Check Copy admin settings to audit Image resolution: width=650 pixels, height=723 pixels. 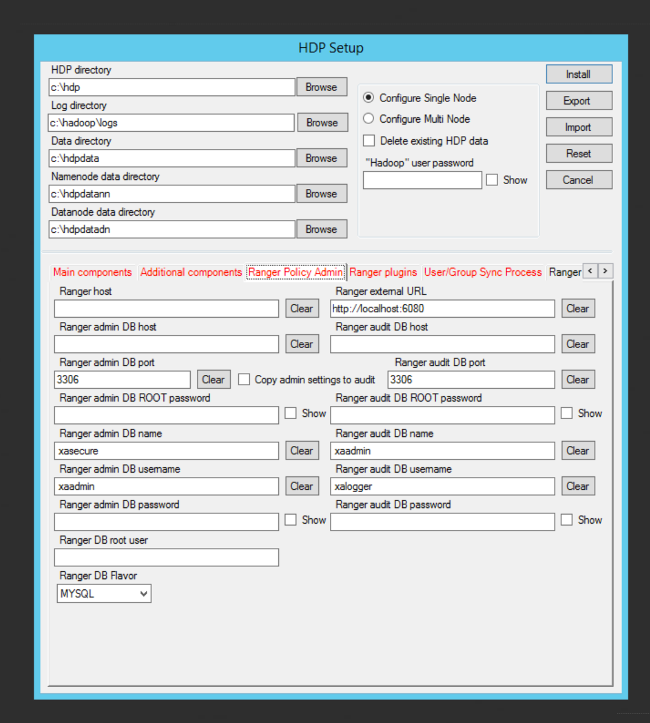point(245,380)
